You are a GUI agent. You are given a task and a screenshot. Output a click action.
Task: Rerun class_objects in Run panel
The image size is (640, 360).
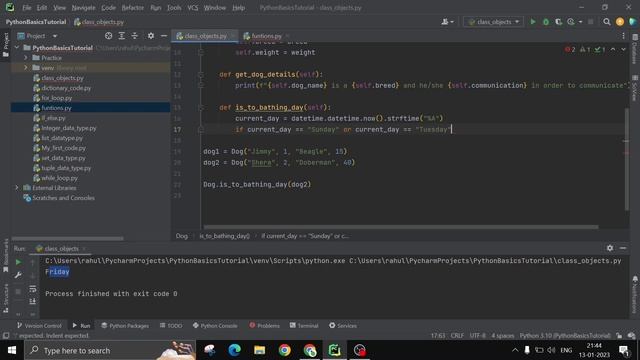click(x=18, y=262)
